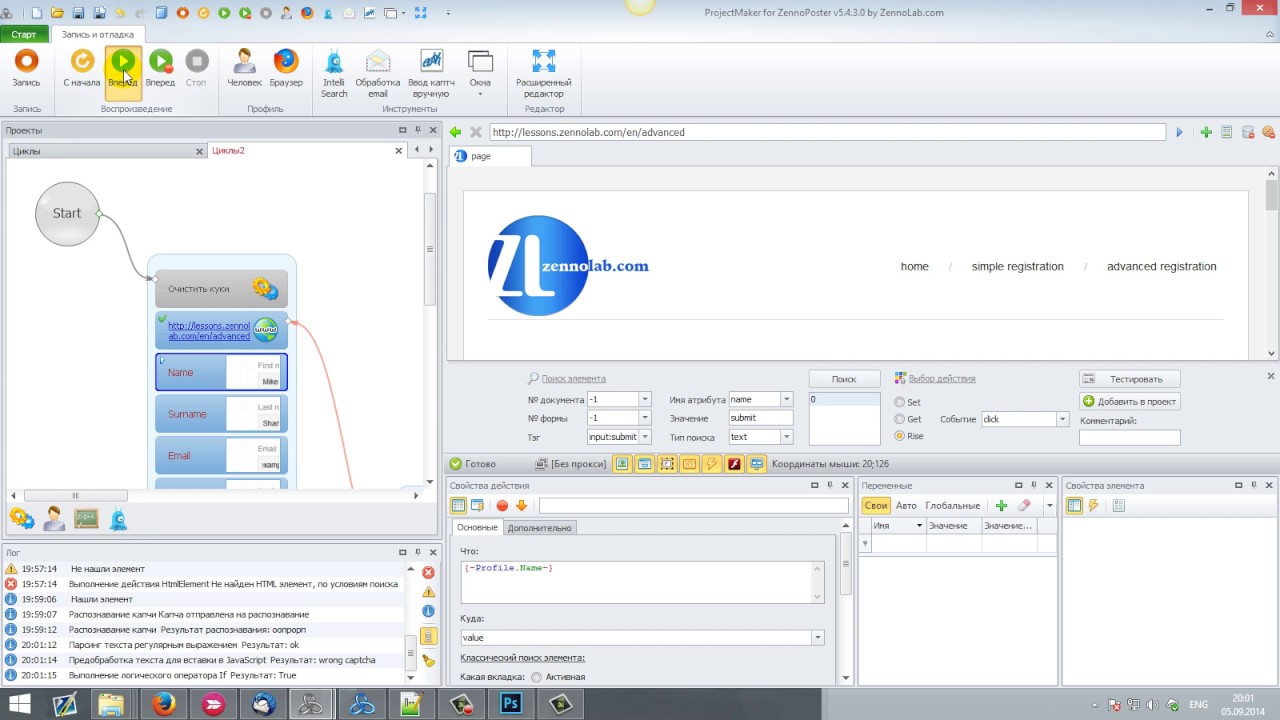Select the Активная tab radio option
The image size is (1280, 720).
click(x=536, y=677)
